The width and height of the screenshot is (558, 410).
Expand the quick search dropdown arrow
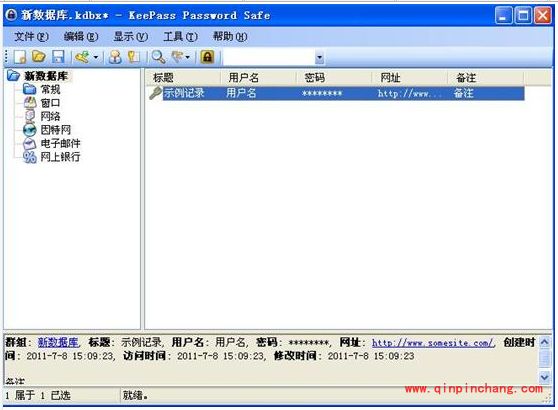coord(319,57)
